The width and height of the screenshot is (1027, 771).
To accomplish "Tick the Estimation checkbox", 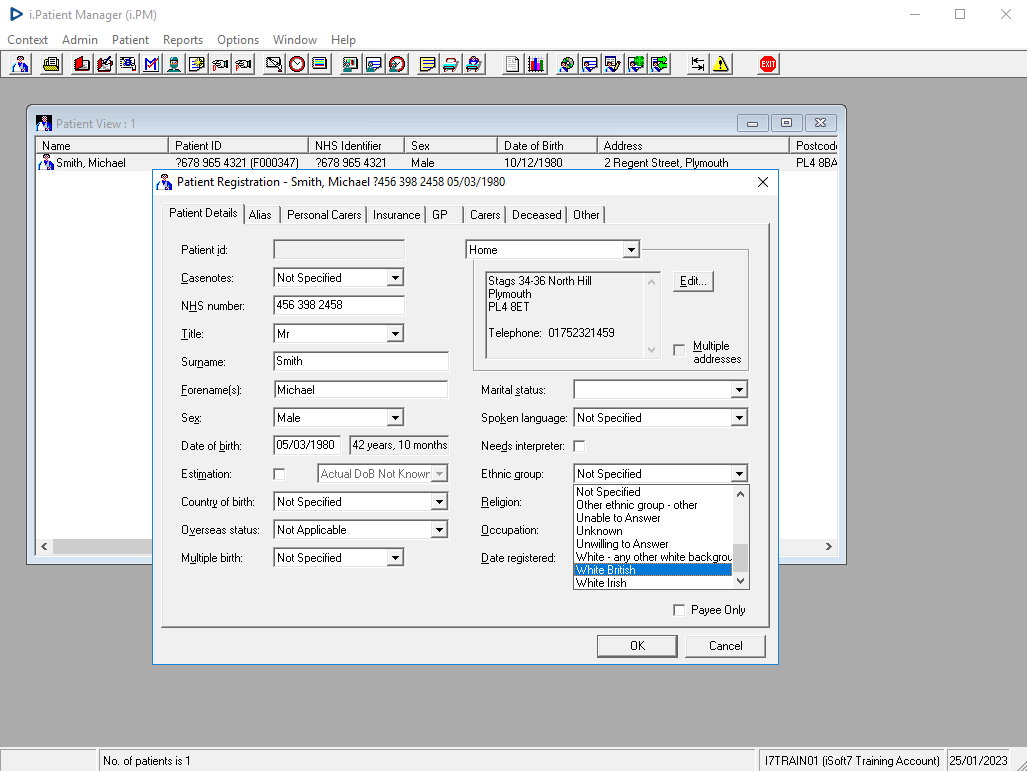I will click(x=280, y=474).
